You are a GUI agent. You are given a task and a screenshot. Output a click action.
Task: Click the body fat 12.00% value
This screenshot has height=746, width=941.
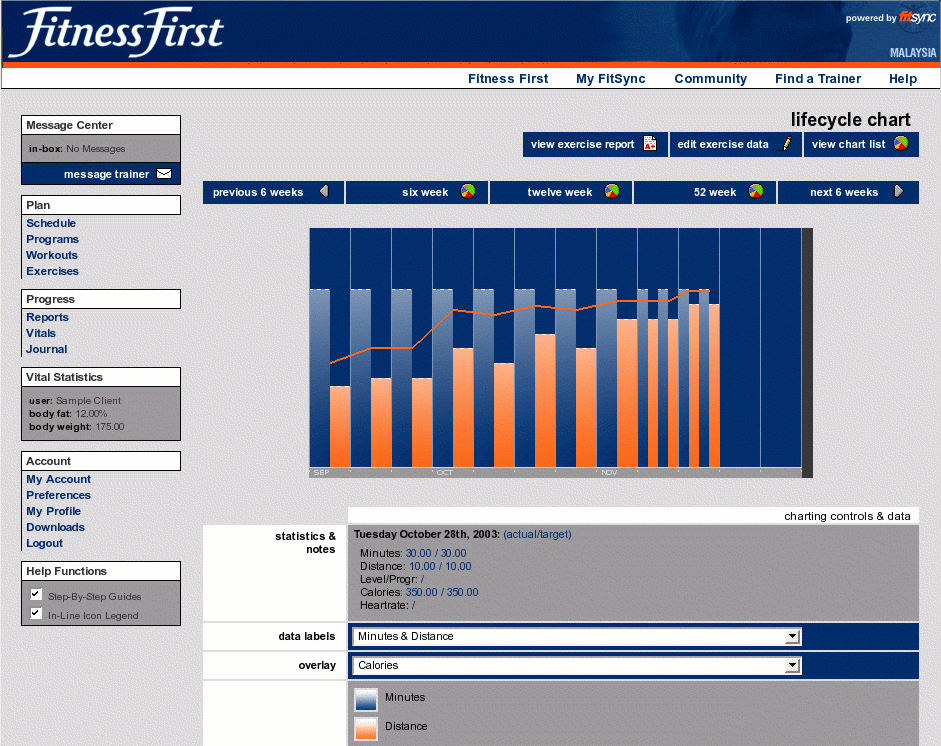click(91, 414)
